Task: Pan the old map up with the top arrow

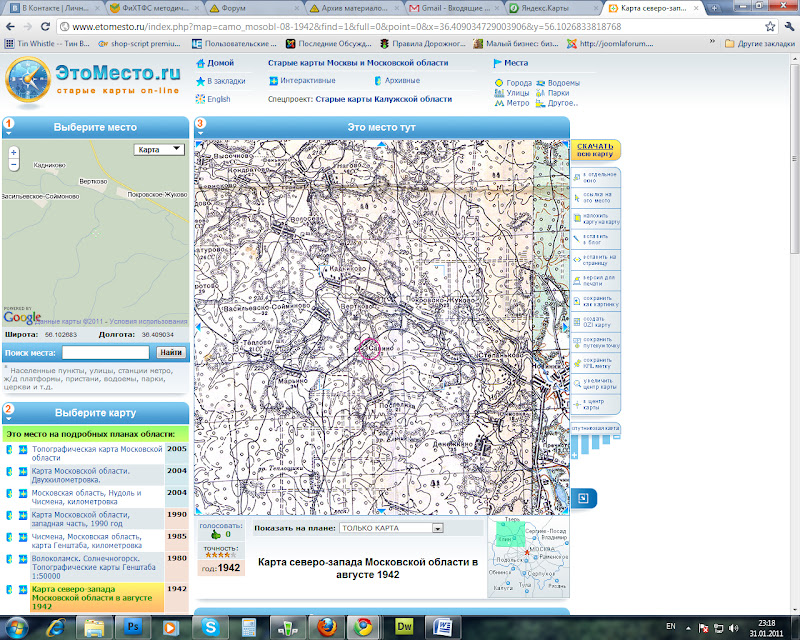Action: pos(381,145)
